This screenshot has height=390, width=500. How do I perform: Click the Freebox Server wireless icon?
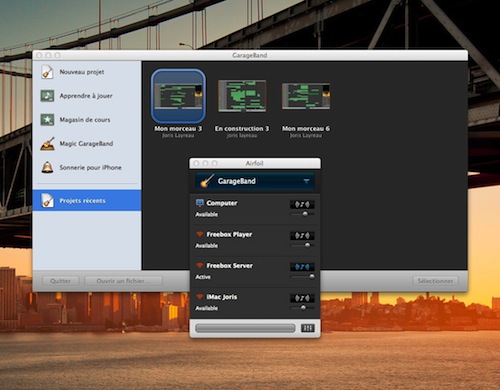point(200,265)
